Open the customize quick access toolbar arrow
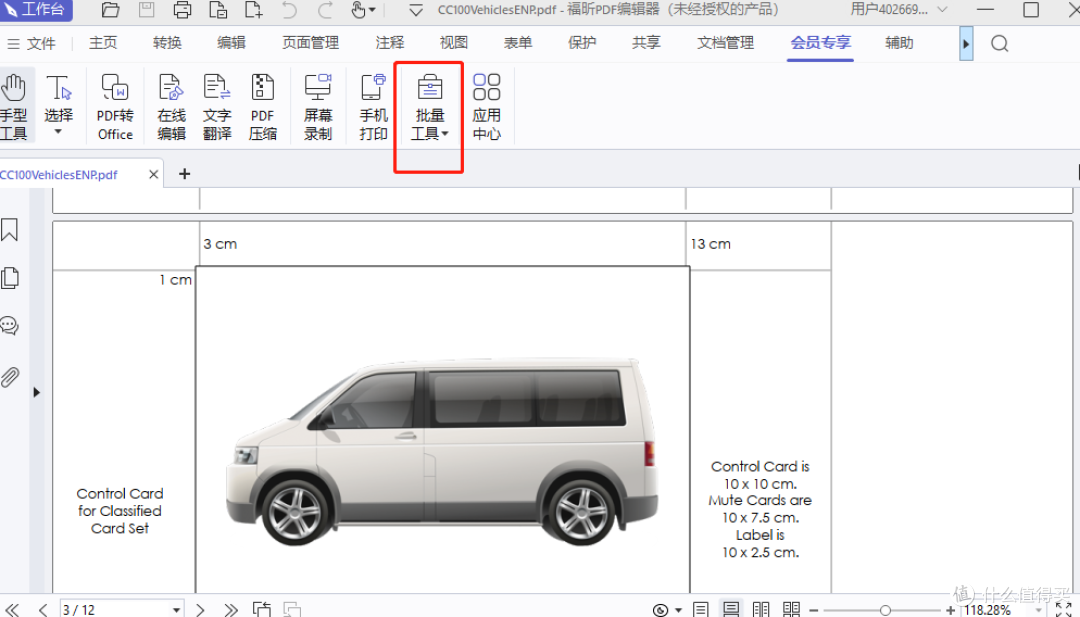 (416, 10)
